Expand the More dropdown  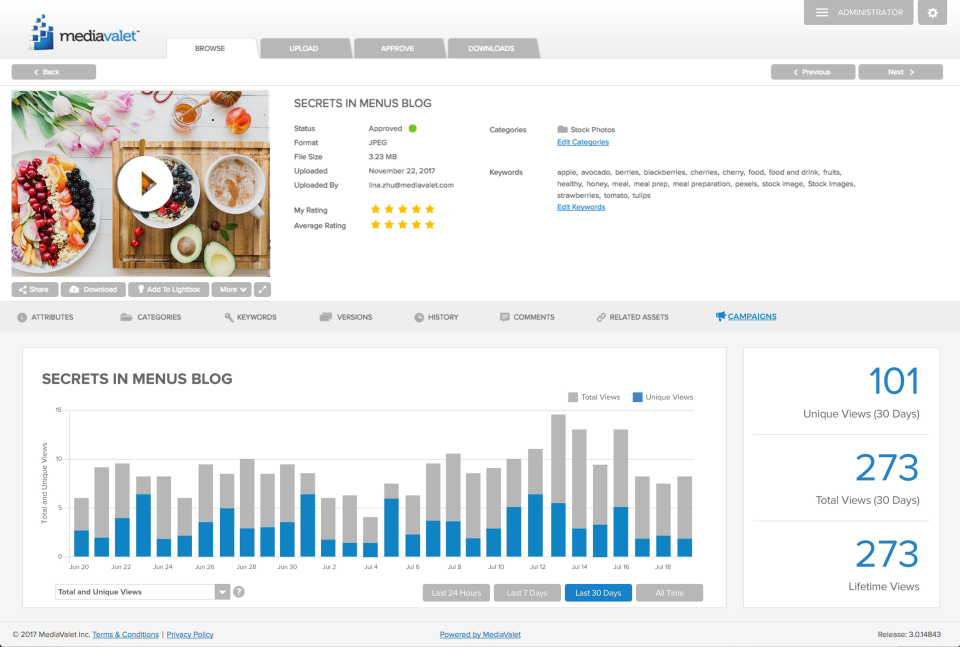231,290
